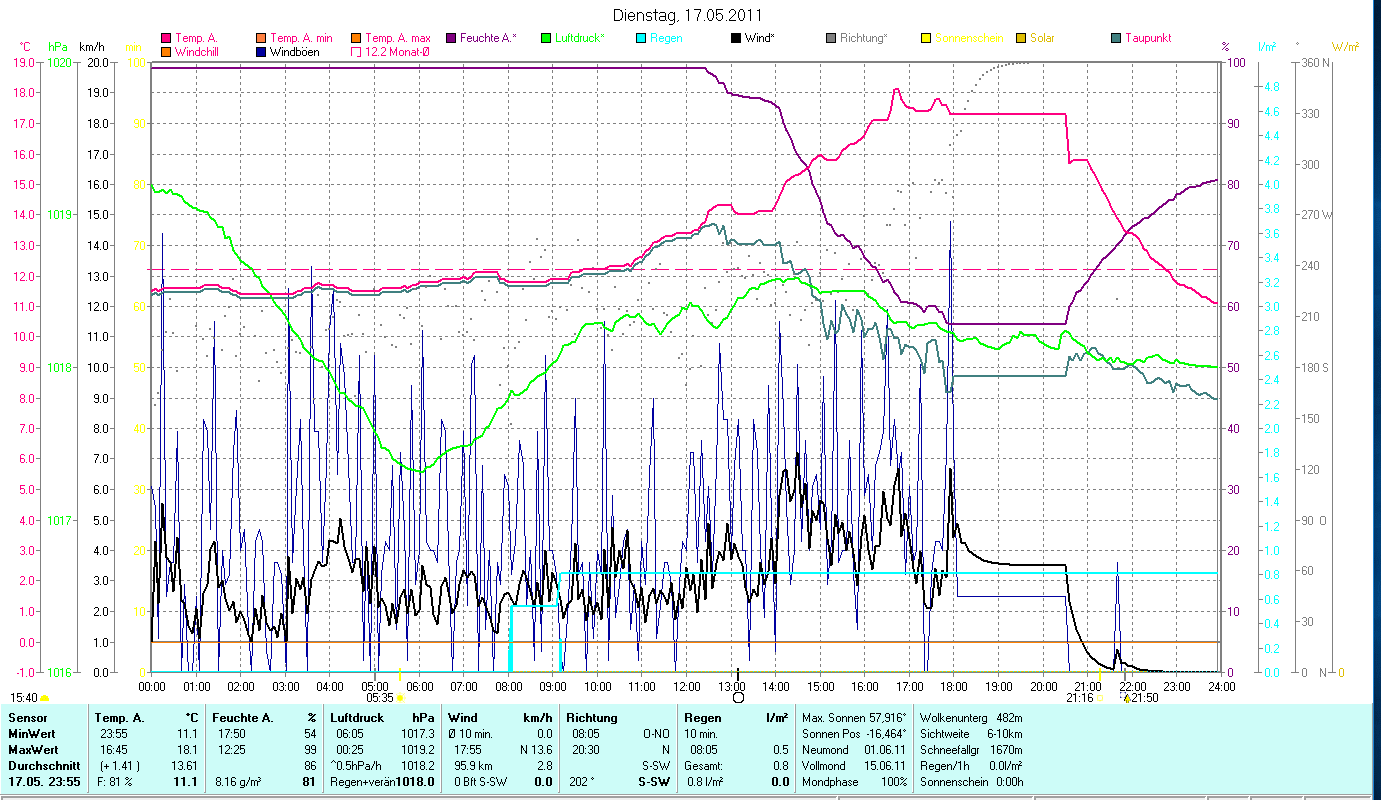
Task: Click the Temp. A. max legend label
Action: pyautogui.click(x=397, y=38)
